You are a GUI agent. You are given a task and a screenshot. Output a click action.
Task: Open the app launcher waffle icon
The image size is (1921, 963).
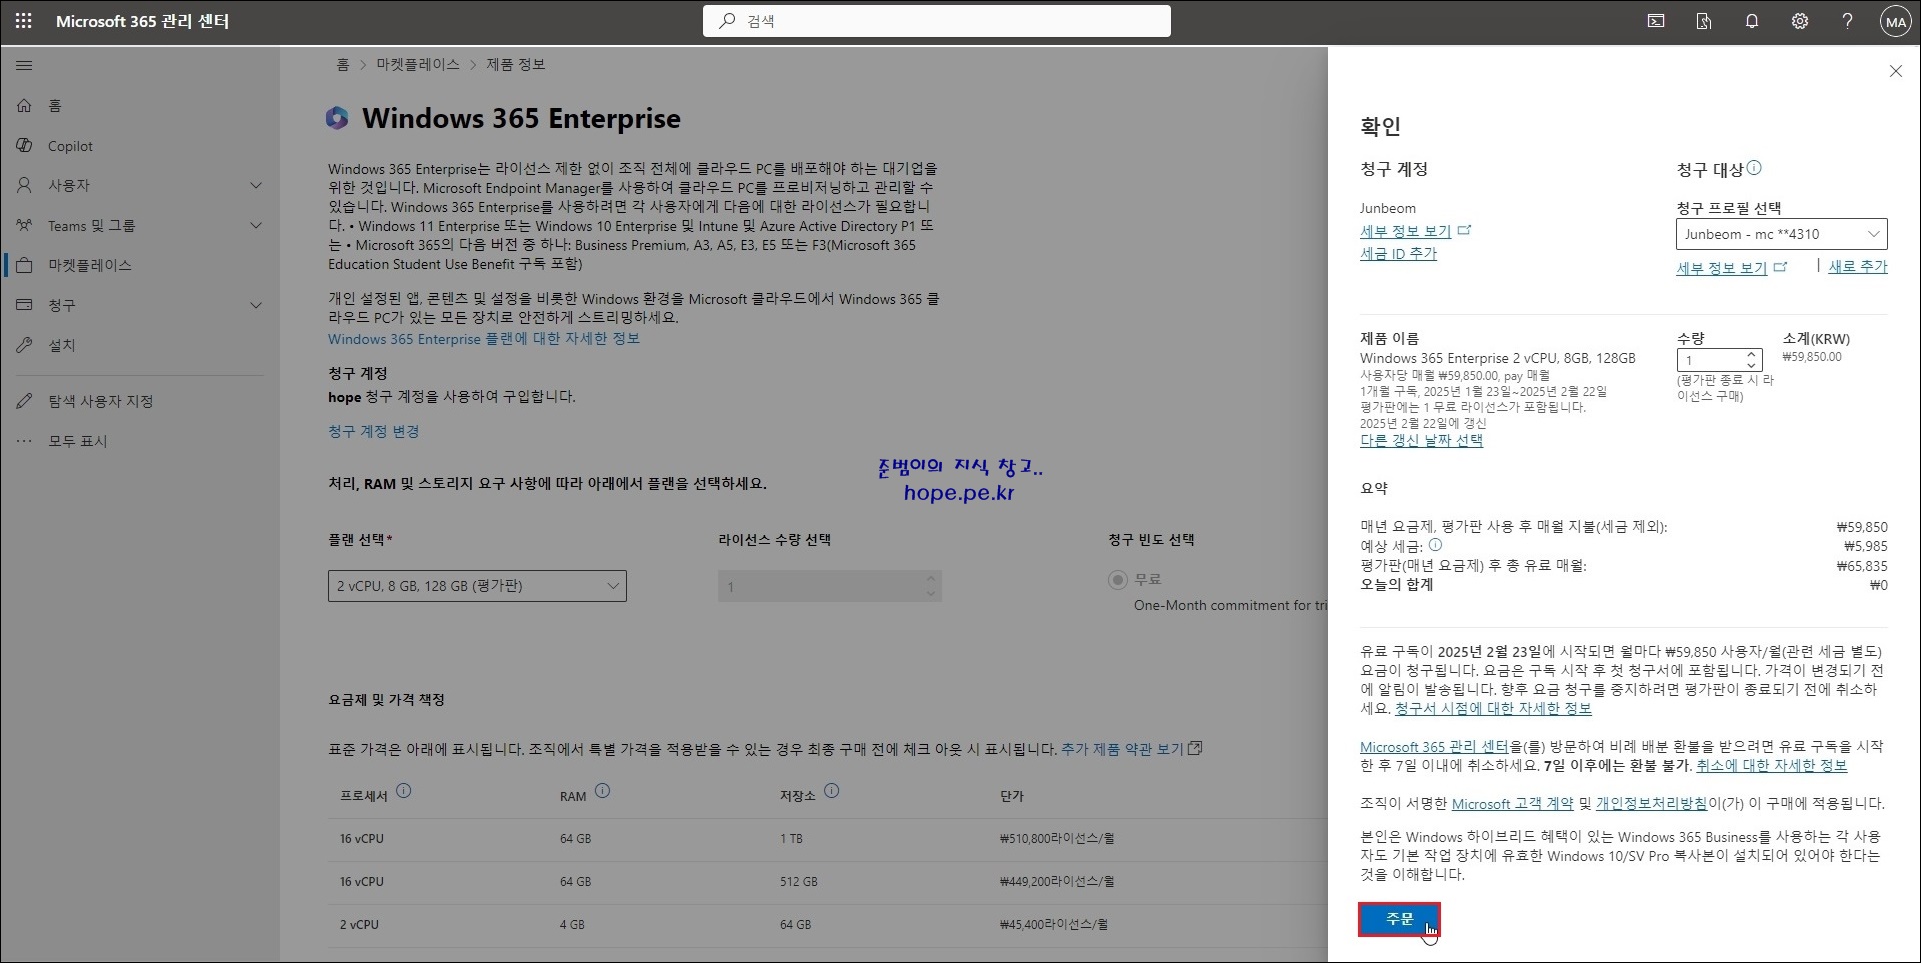23,21
